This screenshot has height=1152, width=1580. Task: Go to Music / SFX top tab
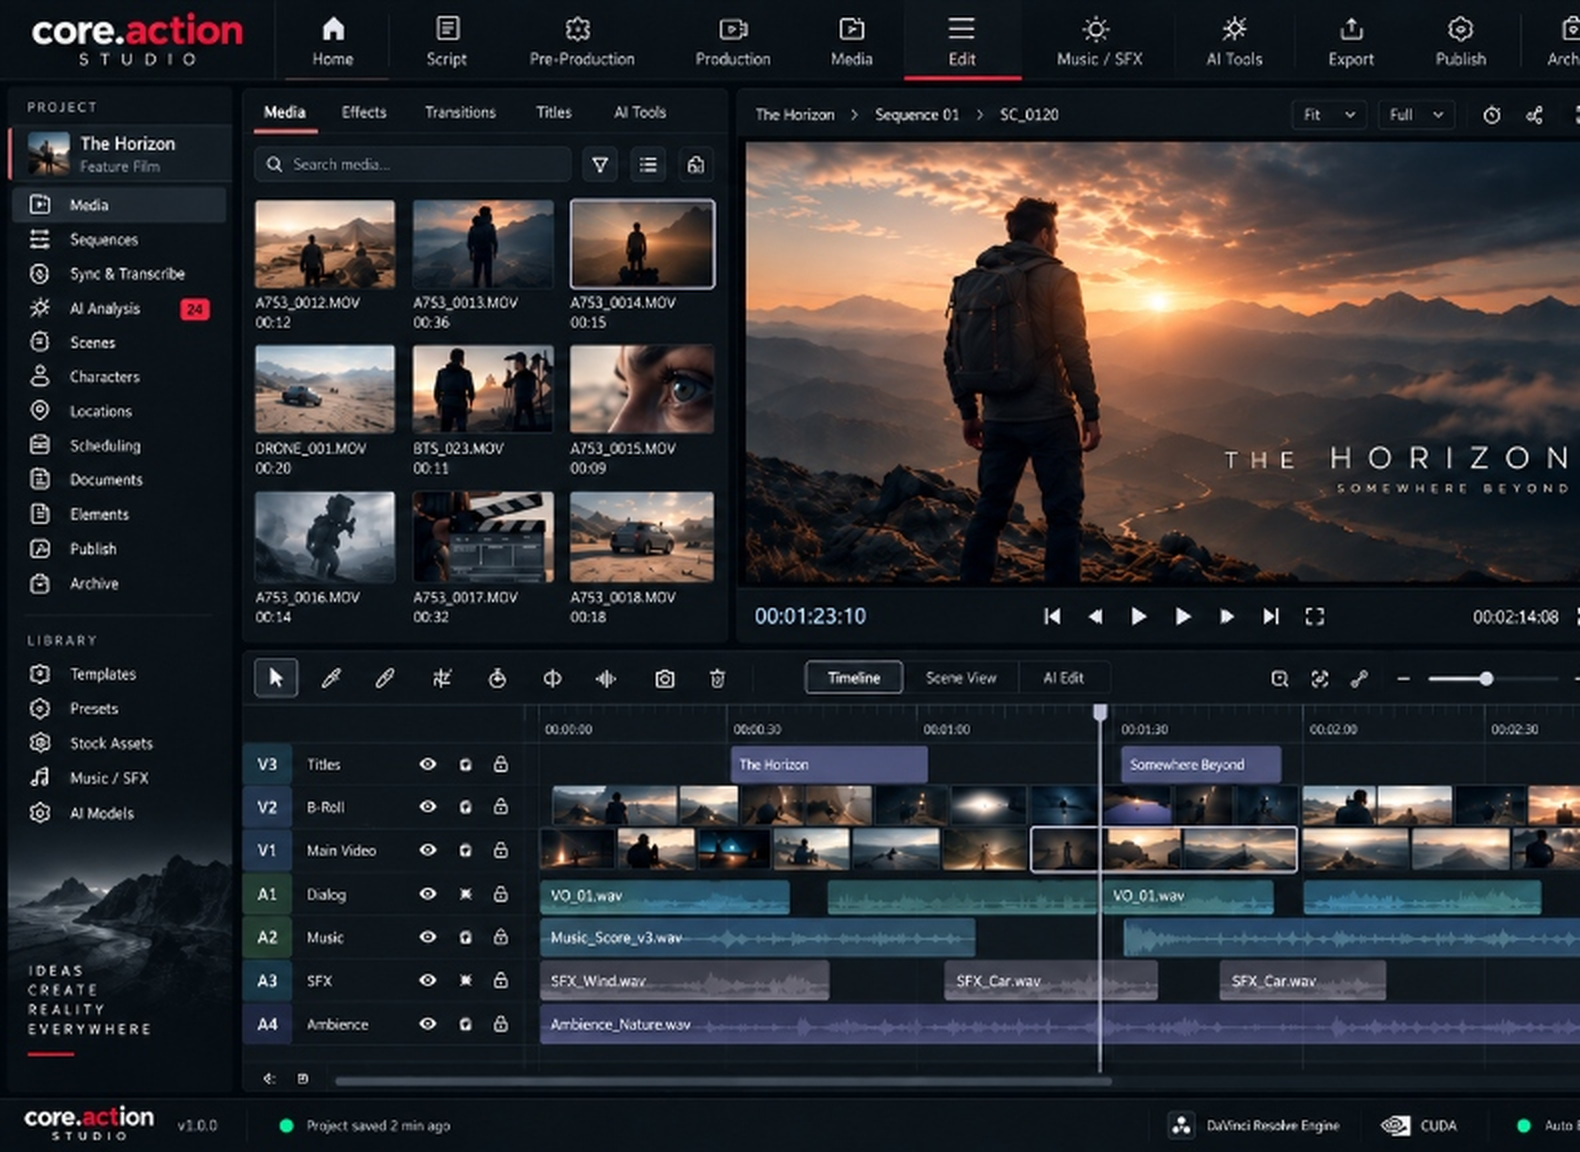coord(1099,41)
